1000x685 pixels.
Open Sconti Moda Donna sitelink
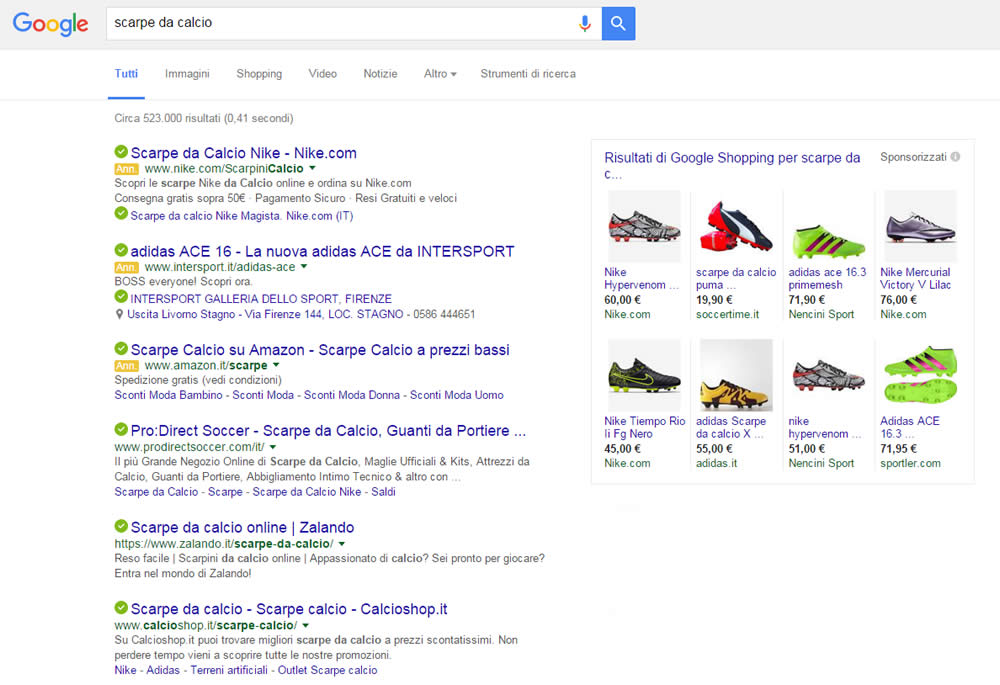point(352,395)
